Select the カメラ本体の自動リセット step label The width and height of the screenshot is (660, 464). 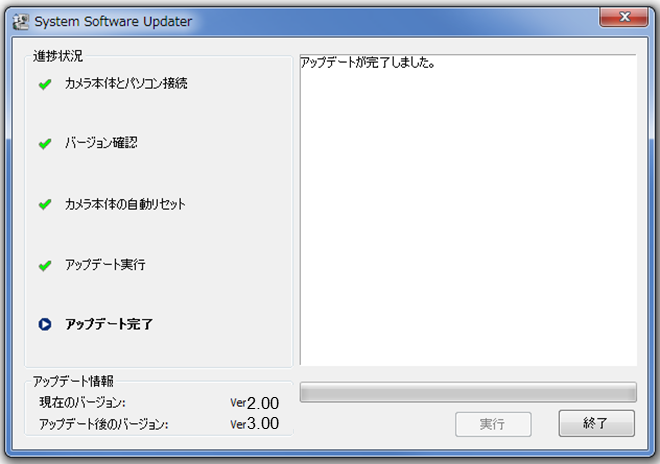point(125,204)
